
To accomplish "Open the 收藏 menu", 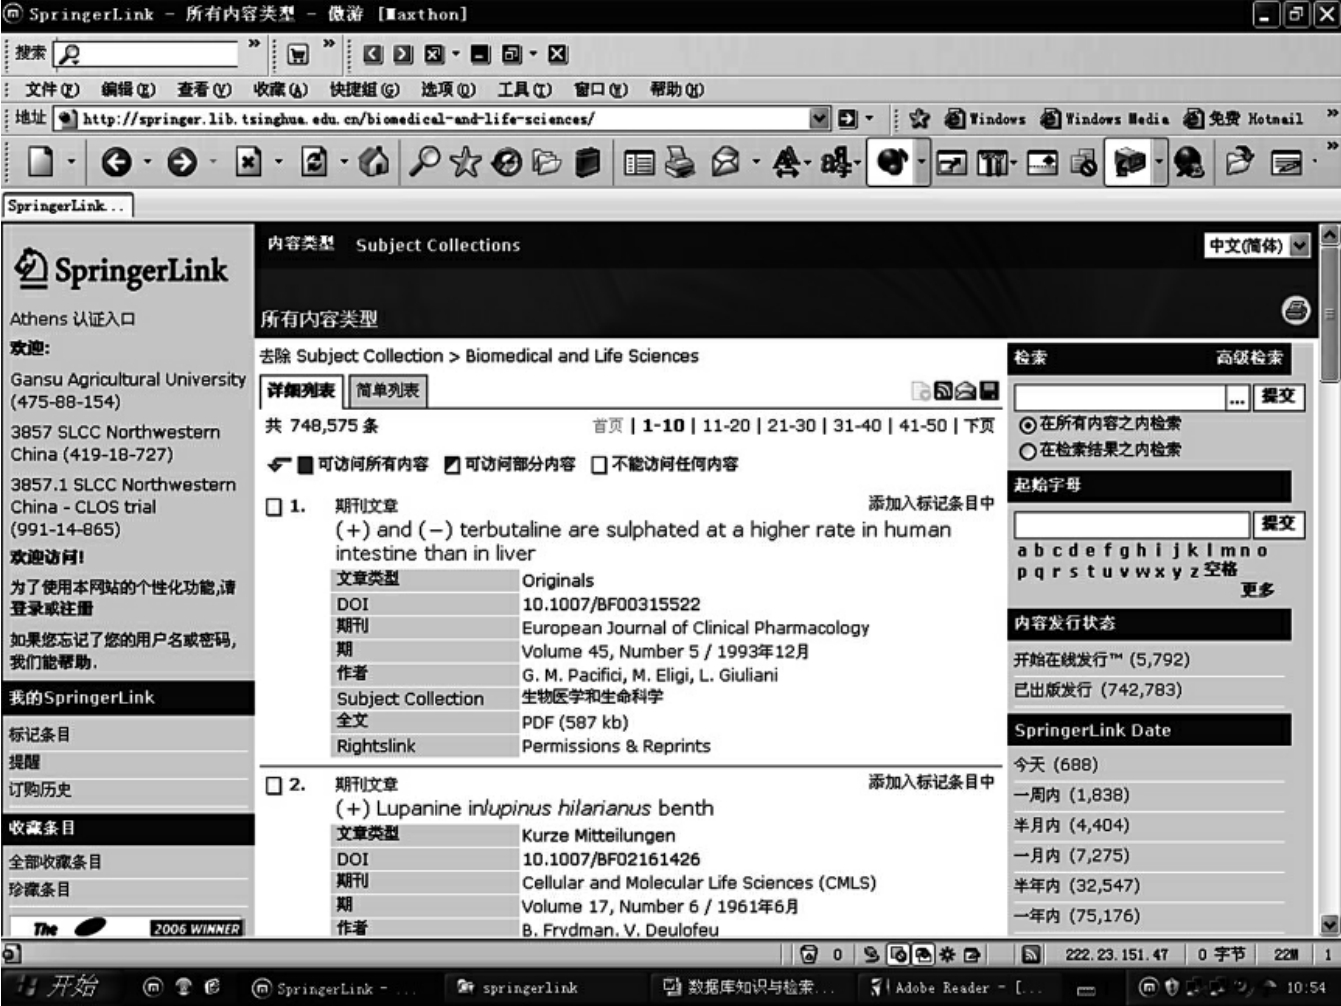I will pos(281,90).
